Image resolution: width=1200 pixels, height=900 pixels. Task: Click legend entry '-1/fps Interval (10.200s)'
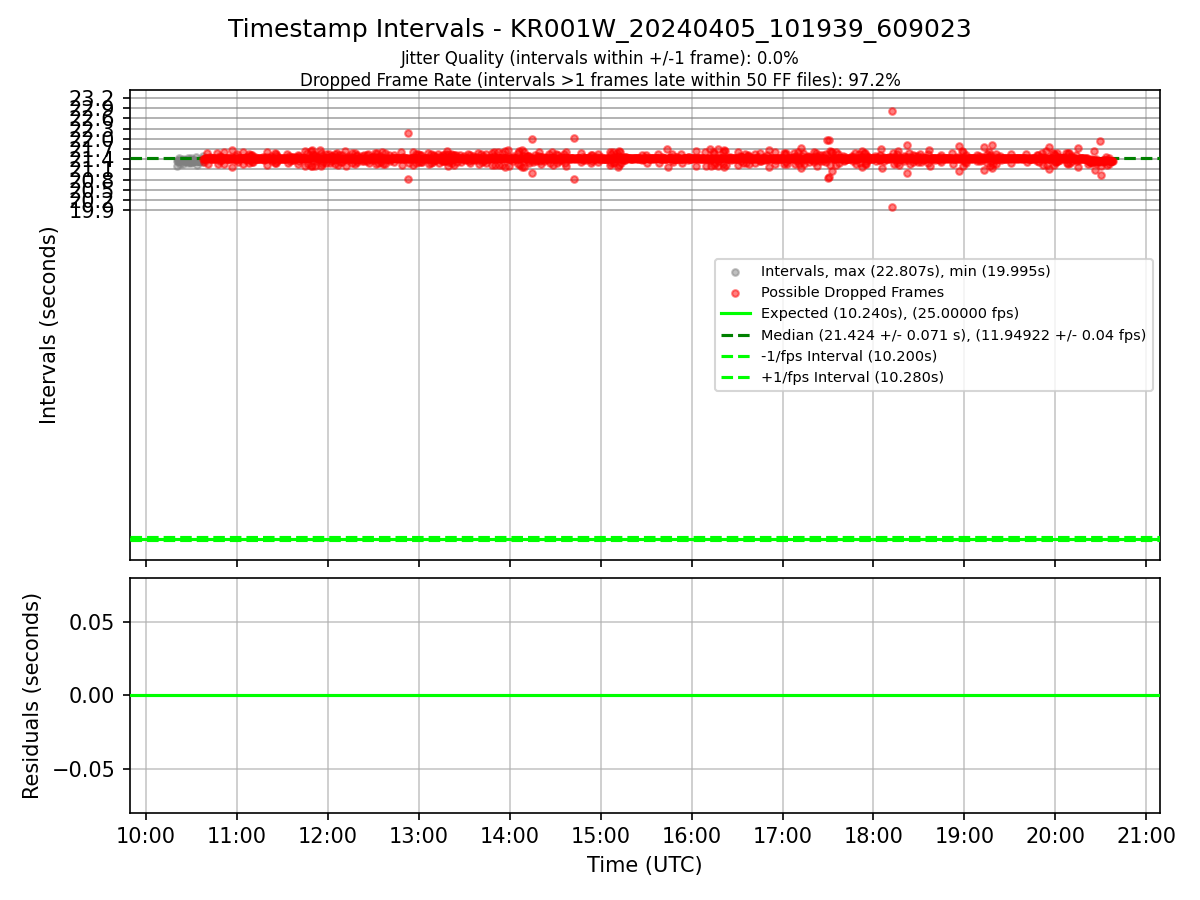coord(849,356)
